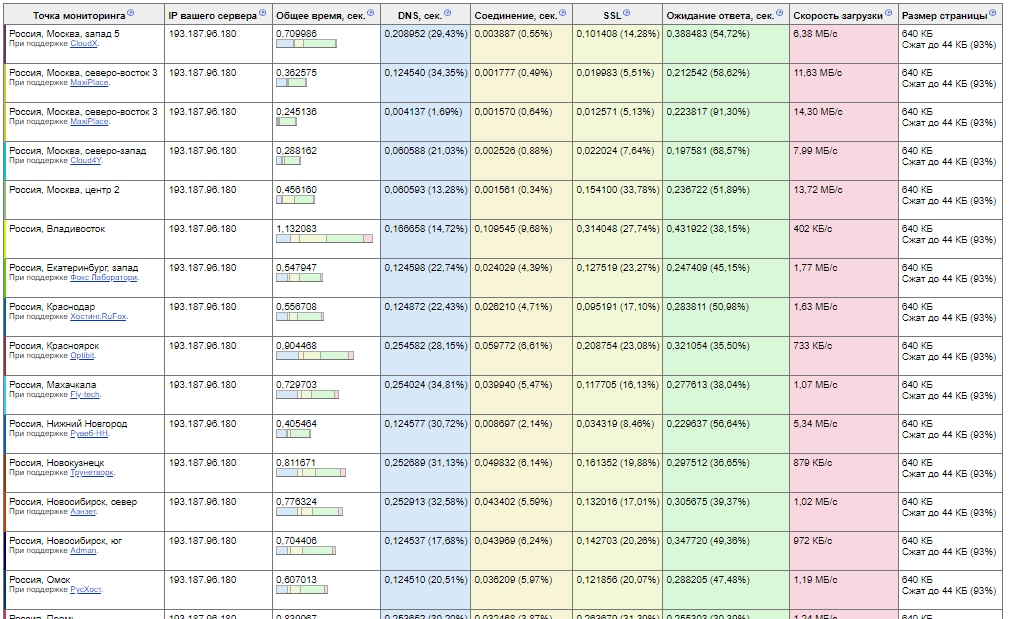Click the РусХост link under Омск

point(85,590)
